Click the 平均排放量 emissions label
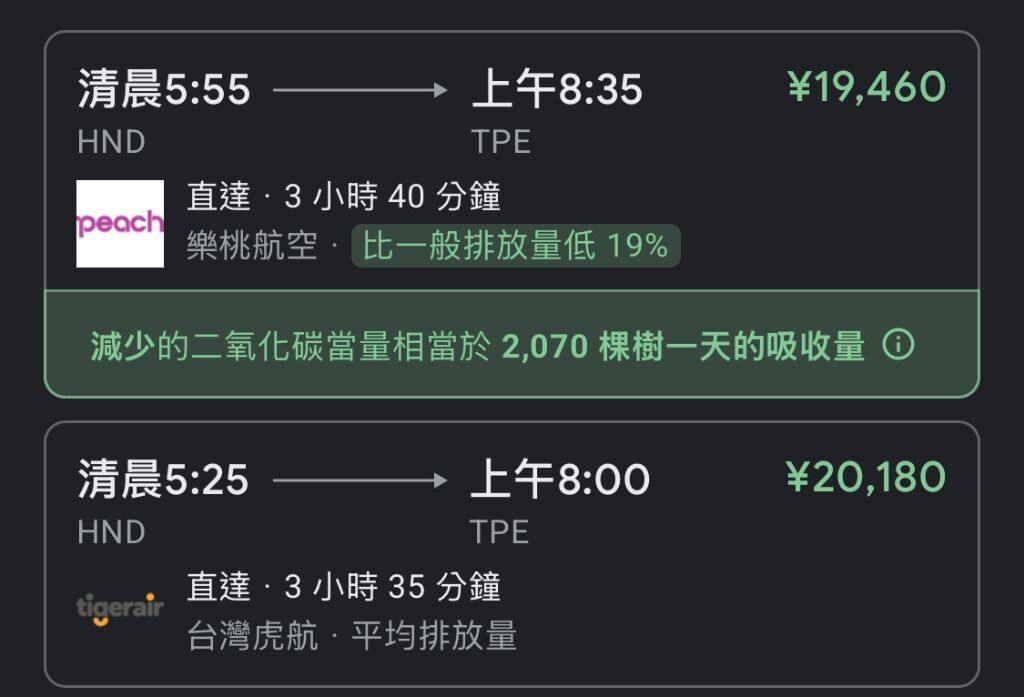The width and height of the screenshot is (1024, 697). [x=434, y=636]
